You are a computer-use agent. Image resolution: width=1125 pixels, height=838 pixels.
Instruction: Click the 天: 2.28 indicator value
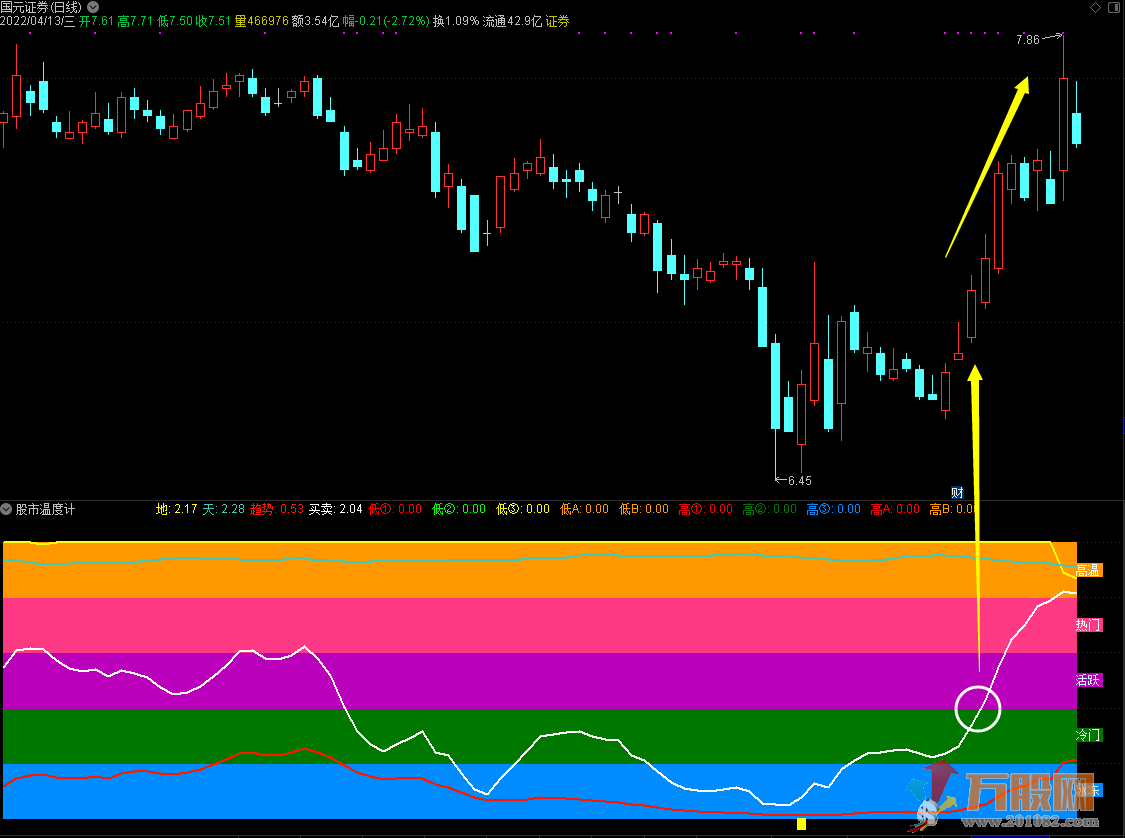tap(223, 509)
